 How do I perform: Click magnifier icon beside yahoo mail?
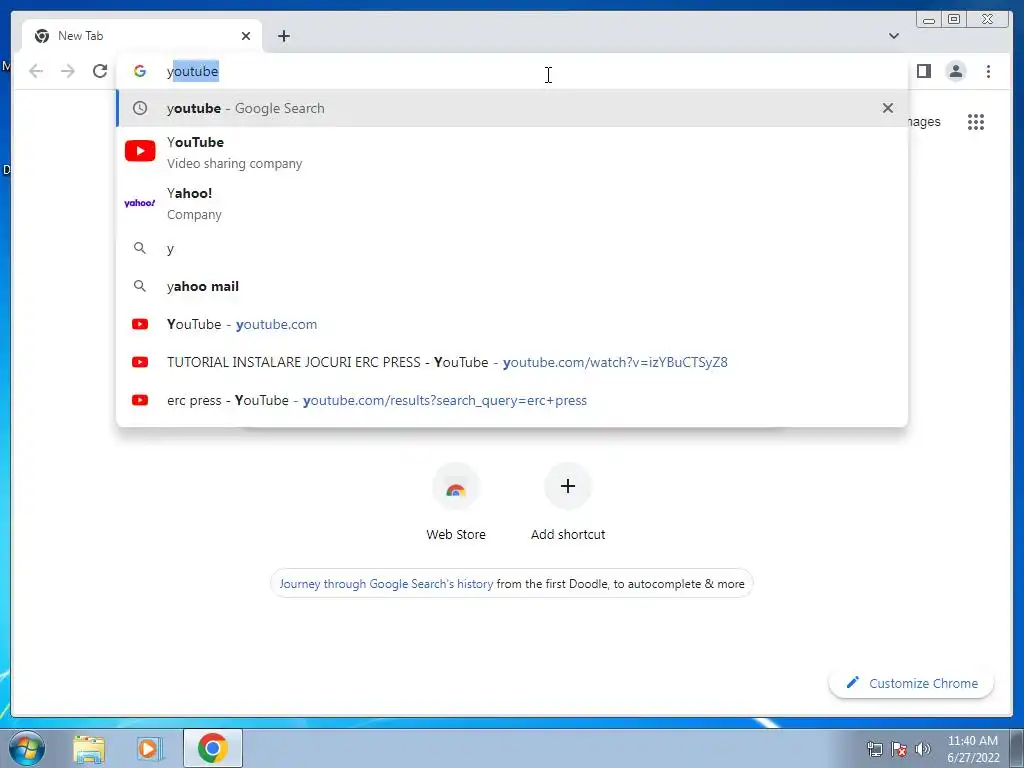pyautogui.click(x=140, y=286)
